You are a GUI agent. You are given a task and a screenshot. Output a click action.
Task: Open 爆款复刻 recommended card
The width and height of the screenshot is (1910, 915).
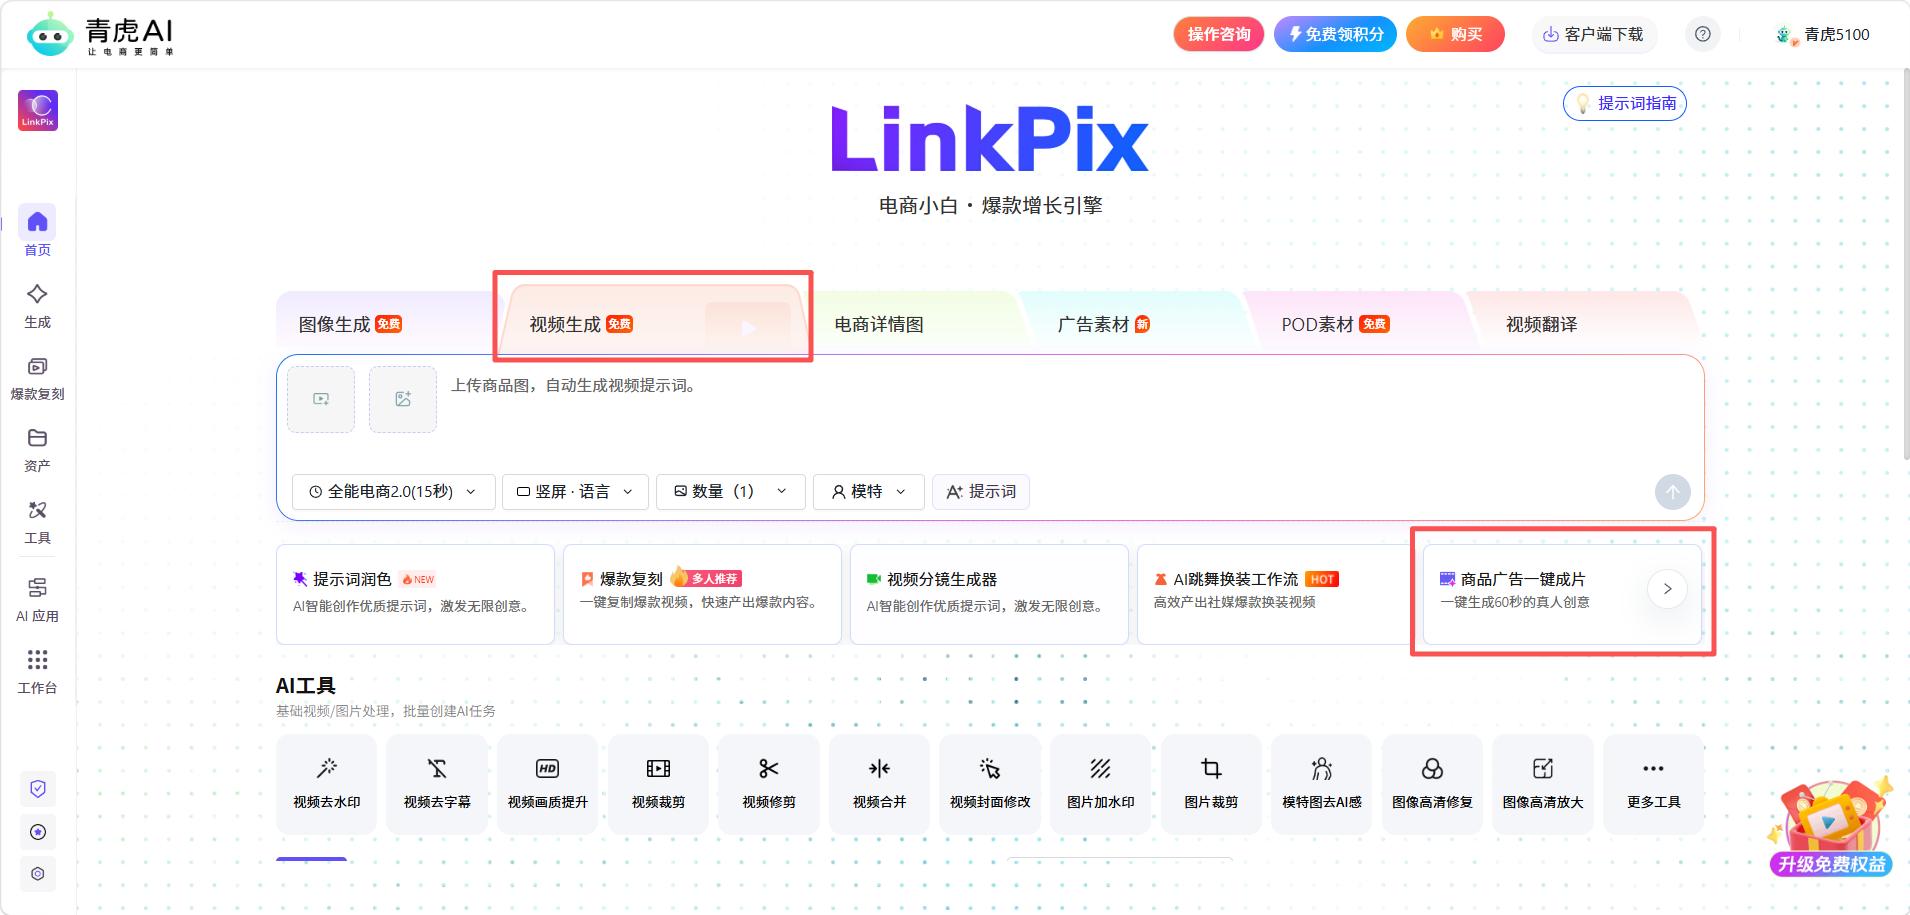pos(702,594)
